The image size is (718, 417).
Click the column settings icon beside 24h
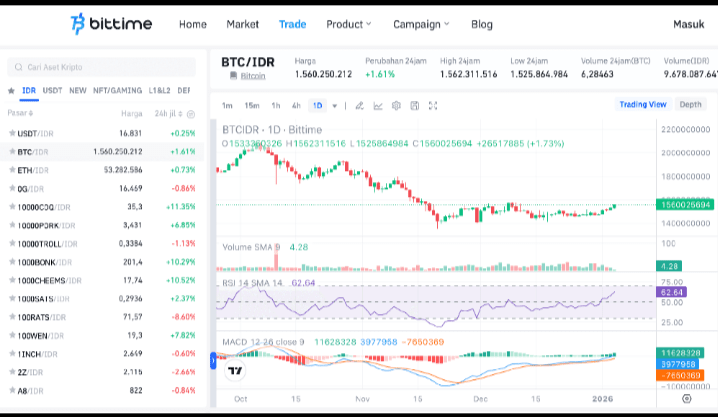tap(191, 114)
